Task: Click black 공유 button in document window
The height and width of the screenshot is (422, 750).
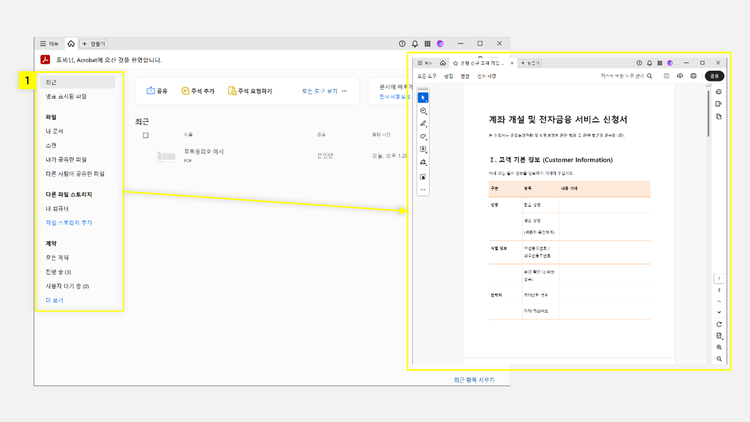Action: pos(714,76)
